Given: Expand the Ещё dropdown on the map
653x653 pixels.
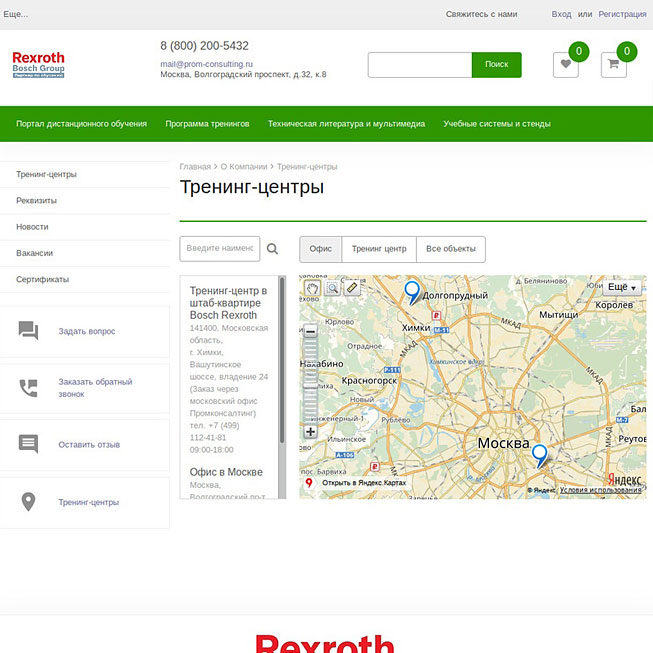Looking at the screenshot, I should 622,287.
